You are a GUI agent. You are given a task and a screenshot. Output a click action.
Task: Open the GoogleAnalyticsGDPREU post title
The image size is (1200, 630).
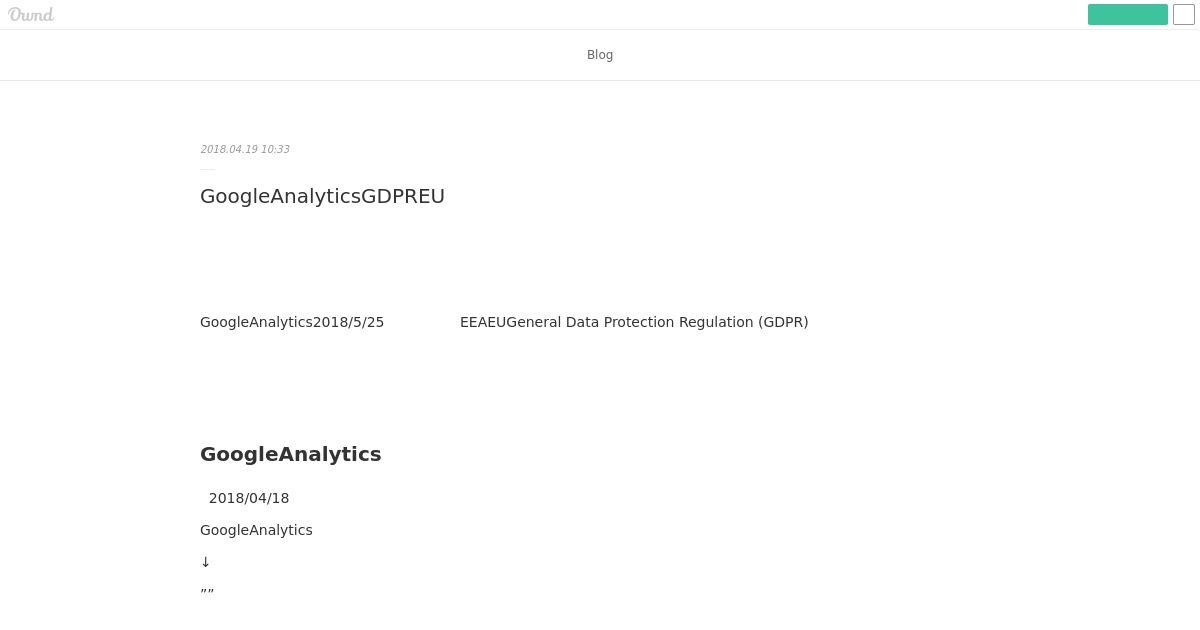pos(322,196)
